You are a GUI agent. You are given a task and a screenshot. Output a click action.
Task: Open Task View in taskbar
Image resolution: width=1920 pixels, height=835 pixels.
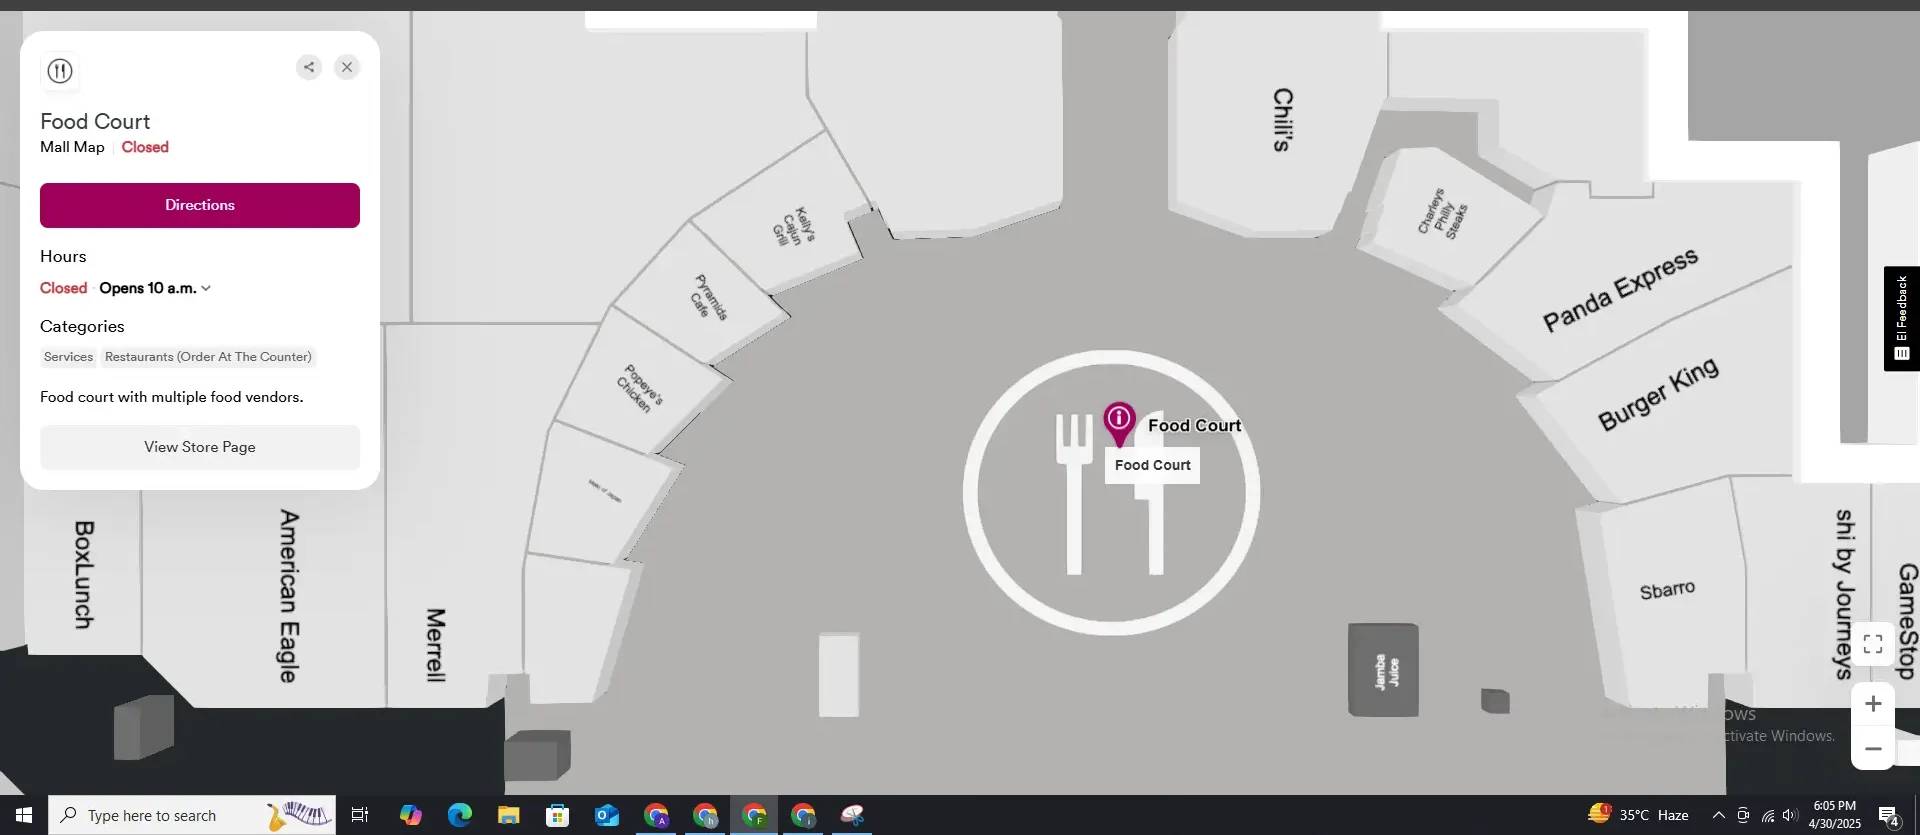360,815
